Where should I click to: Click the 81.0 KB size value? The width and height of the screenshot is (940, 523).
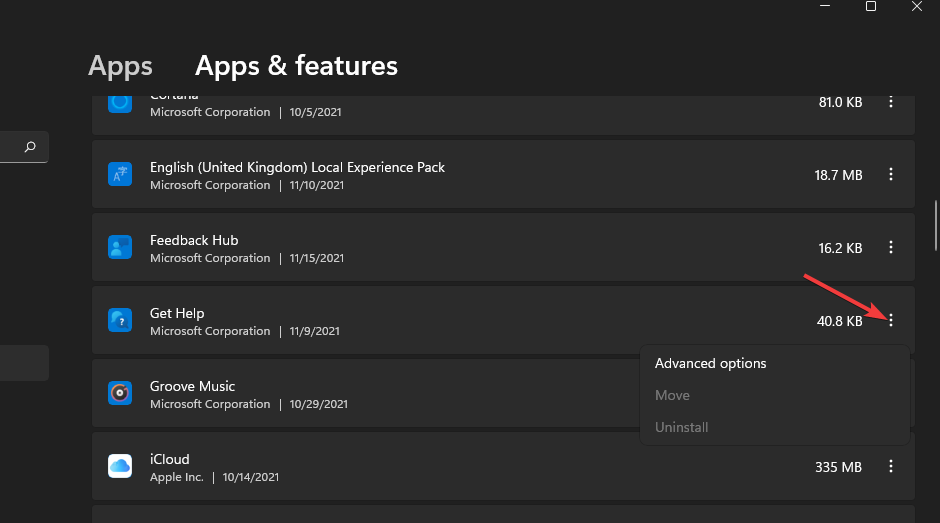[840, 103]
